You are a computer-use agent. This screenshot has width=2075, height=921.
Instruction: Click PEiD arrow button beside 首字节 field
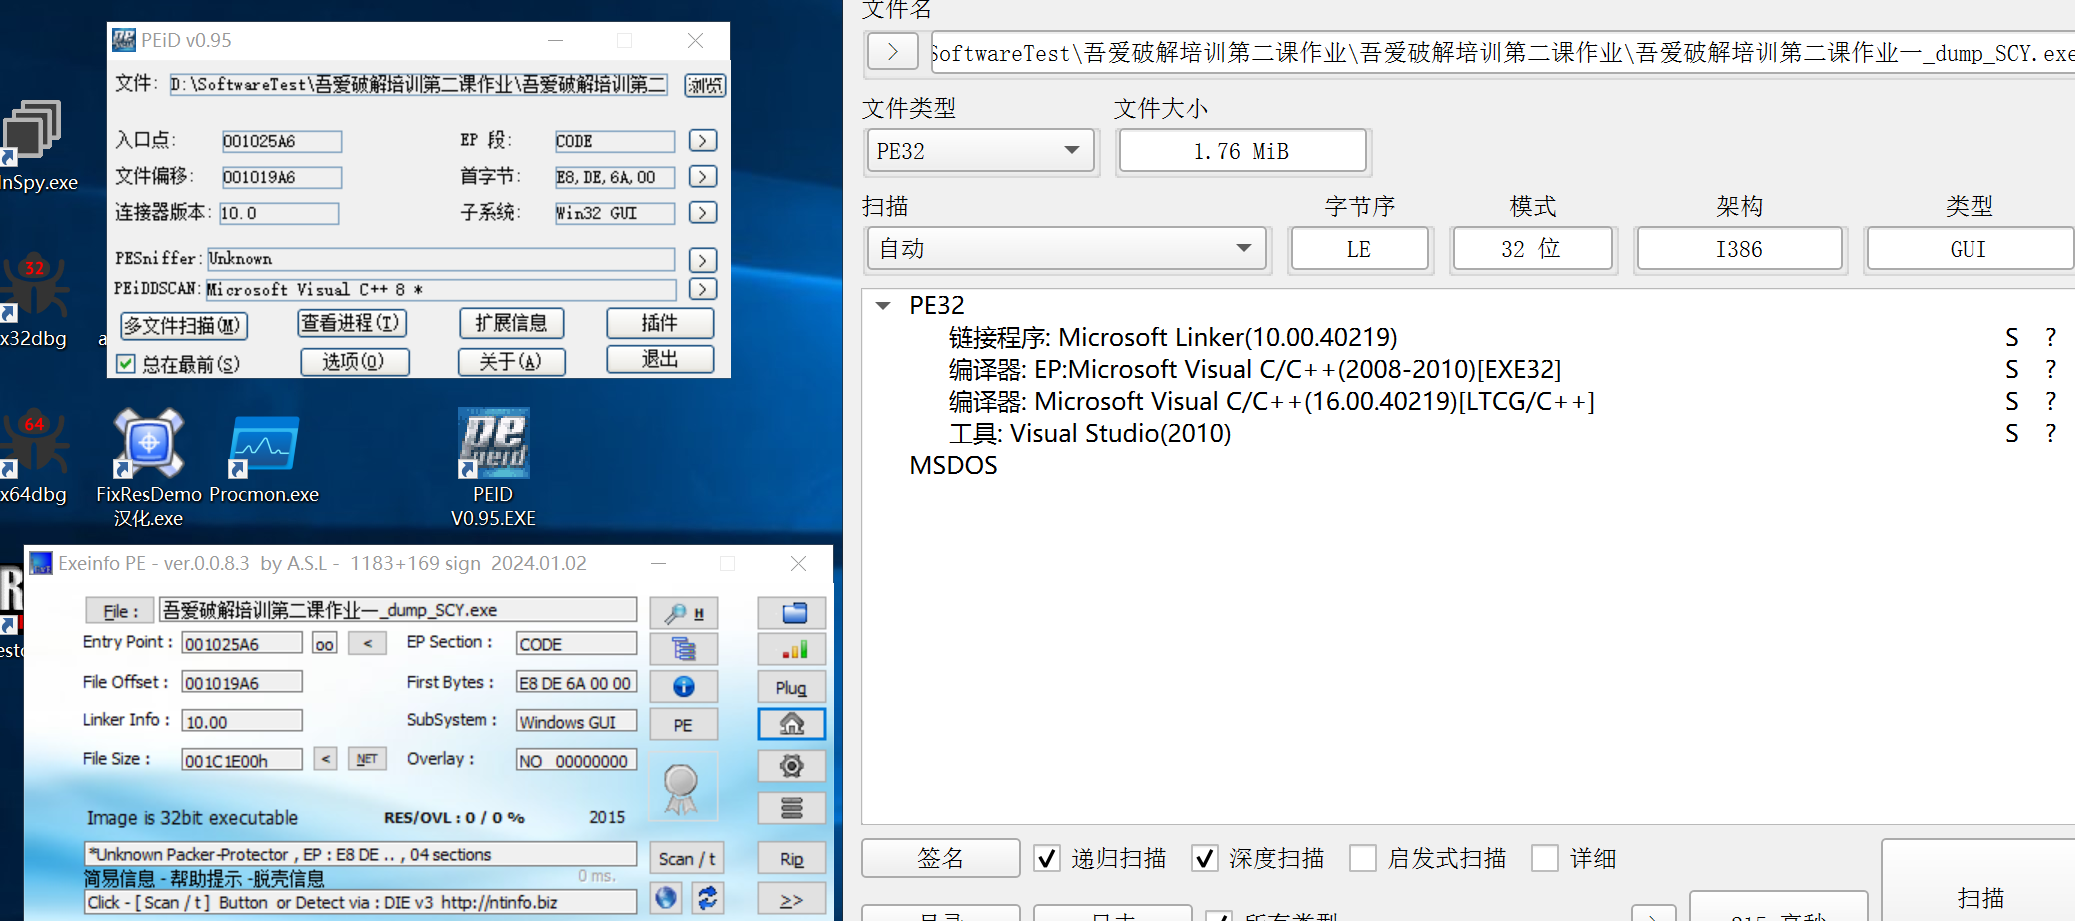point(703,177)
